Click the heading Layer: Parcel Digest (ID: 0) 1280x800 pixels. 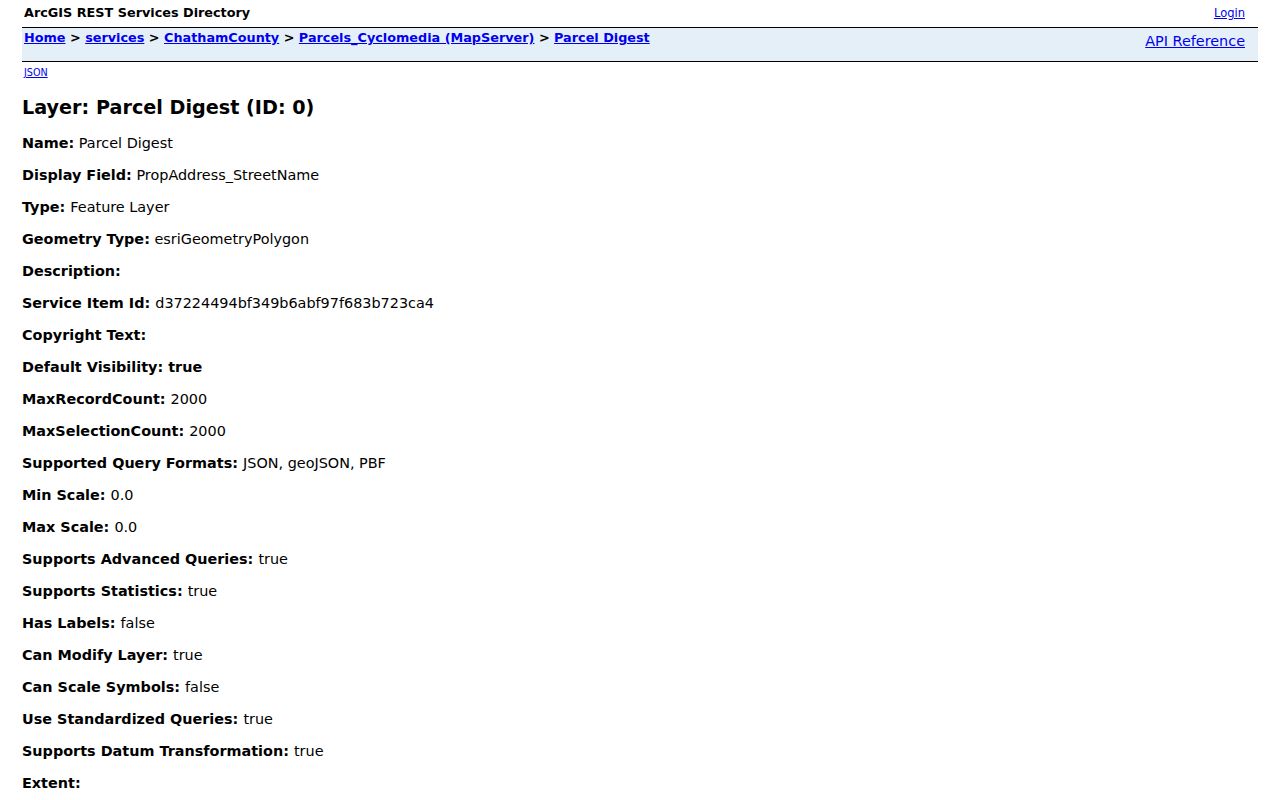tap(168, 107)
